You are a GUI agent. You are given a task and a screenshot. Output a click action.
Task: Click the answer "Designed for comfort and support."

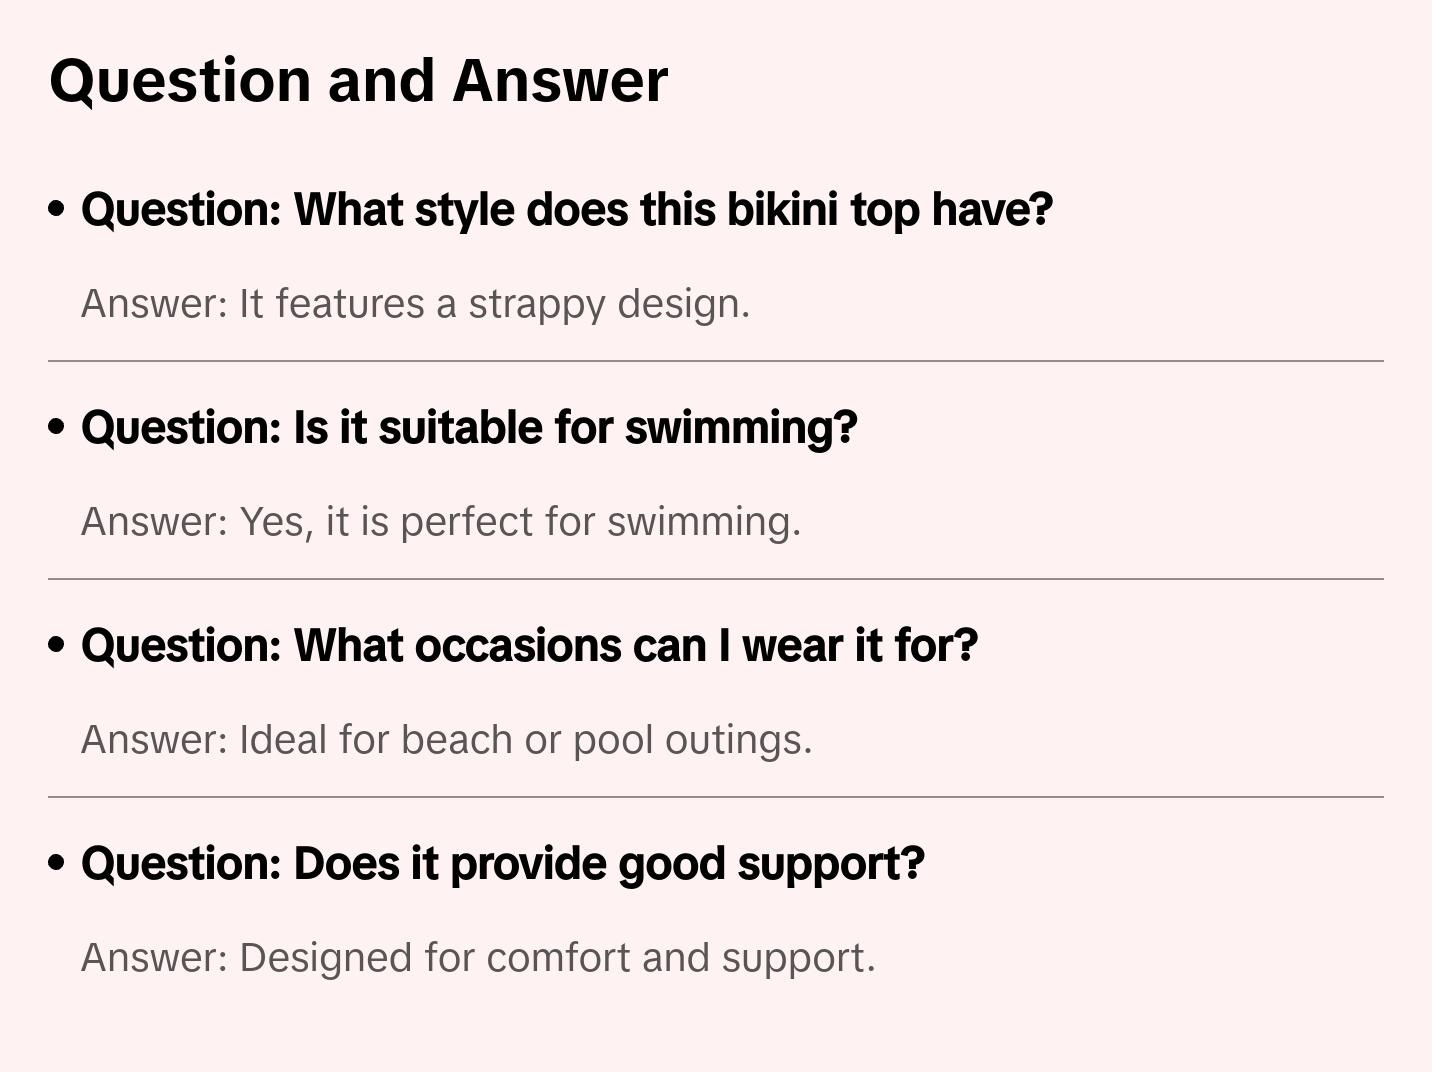pyautogui.click(x=478, y=958)
